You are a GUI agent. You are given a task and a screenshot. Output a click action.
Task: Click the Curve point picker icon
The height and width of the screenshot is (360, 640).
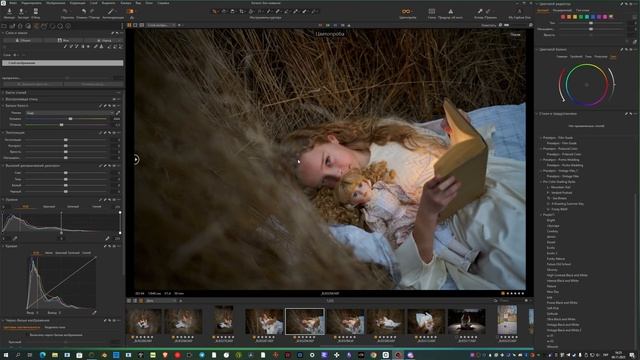[94, 312]
